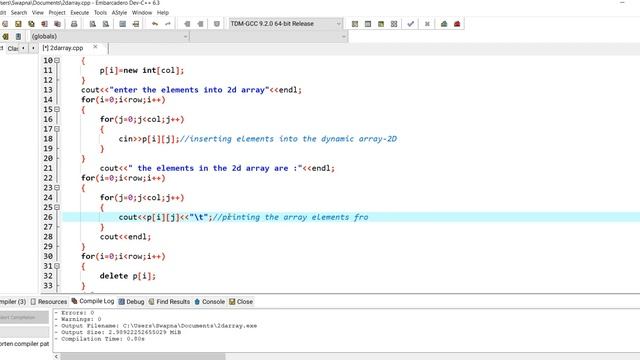
Task: Click line number 26 in the gutter
Action: 48,217
